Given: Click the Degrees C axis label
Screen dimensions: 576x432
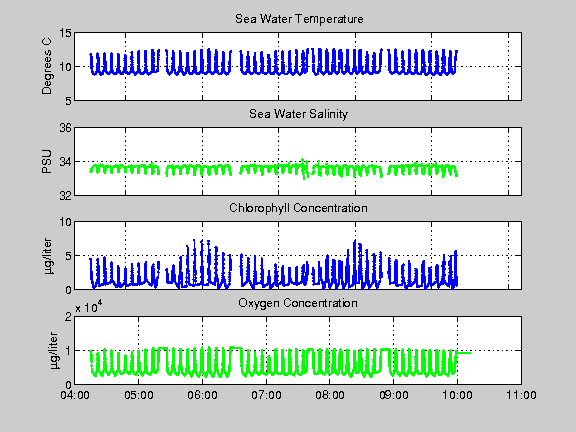Looking at the screenshot, I should (47, 66).
